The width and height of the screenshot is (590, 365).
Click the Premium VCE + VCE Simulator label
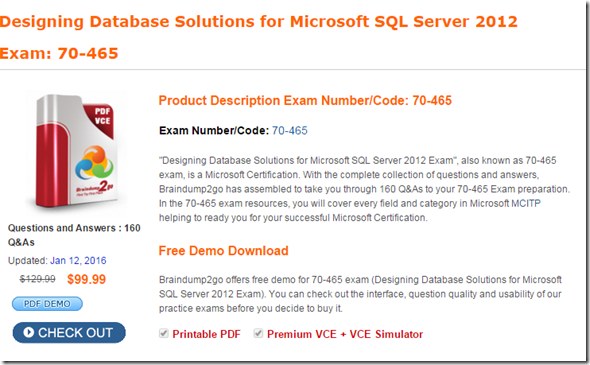click(x=345, y=334)
